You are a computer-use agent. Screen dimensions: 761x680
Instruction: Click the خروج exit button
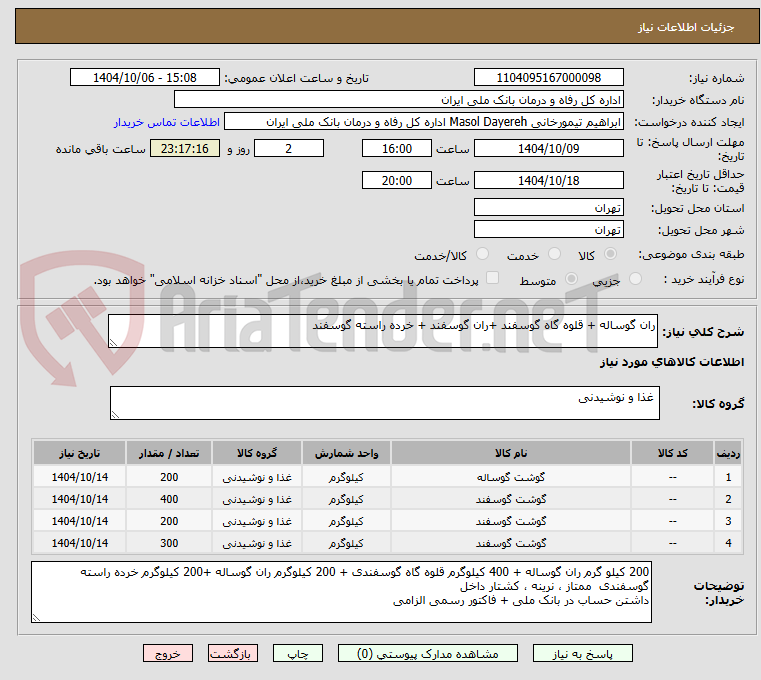(x=167, y=653)
